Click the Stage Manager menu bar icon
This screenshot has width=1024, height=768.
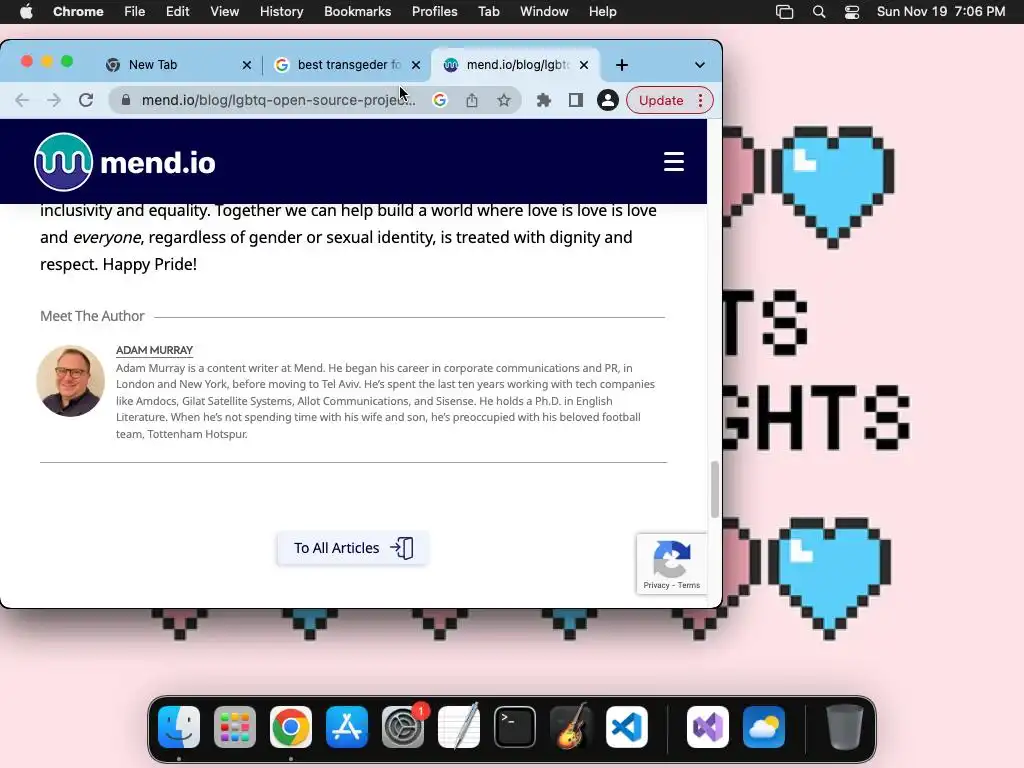point(784,12)
